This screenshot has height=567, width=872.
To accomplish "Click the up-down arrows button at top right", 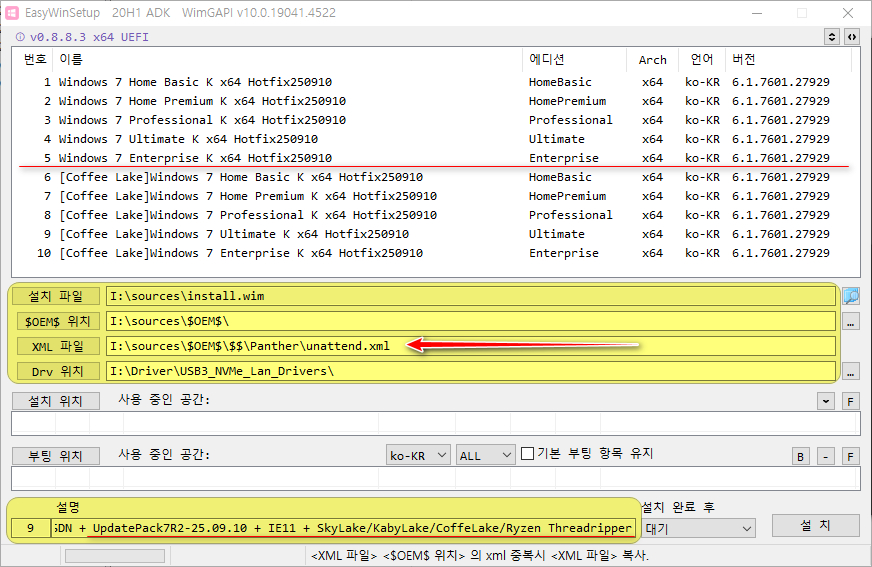I will point(832,37).
